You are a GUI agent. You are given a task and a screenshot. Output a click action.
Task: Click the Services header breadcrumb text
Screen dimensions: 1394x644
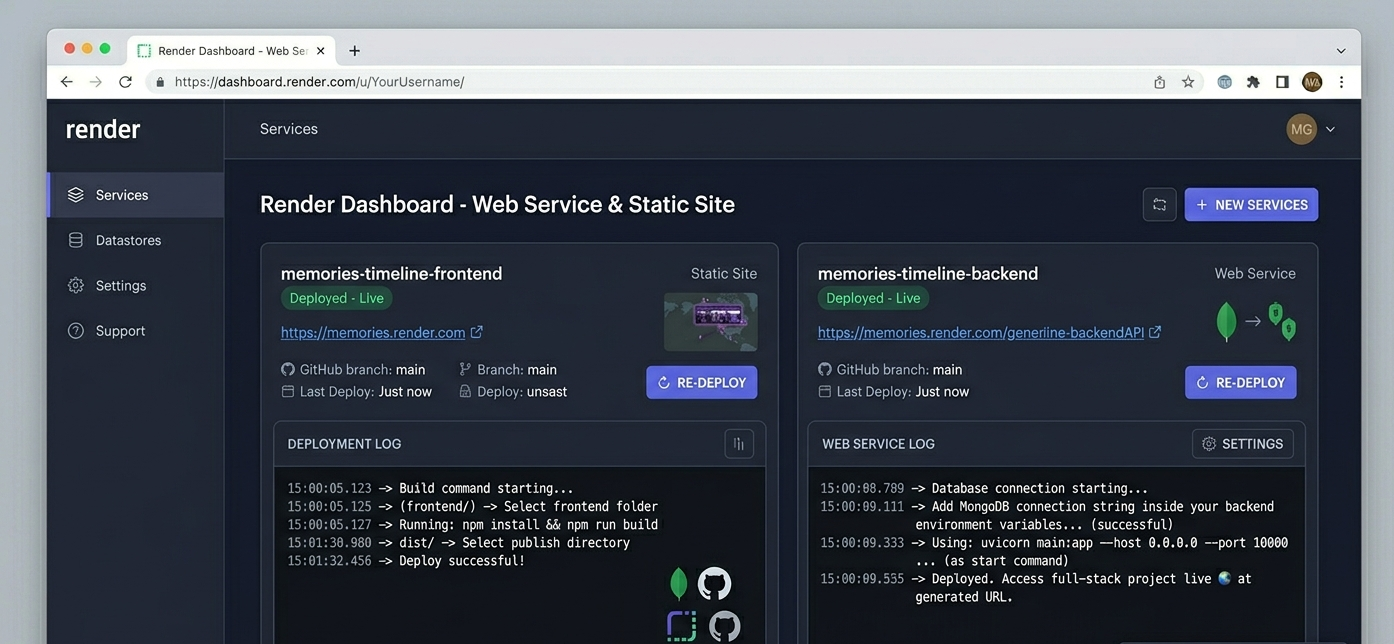coord(289,129)
